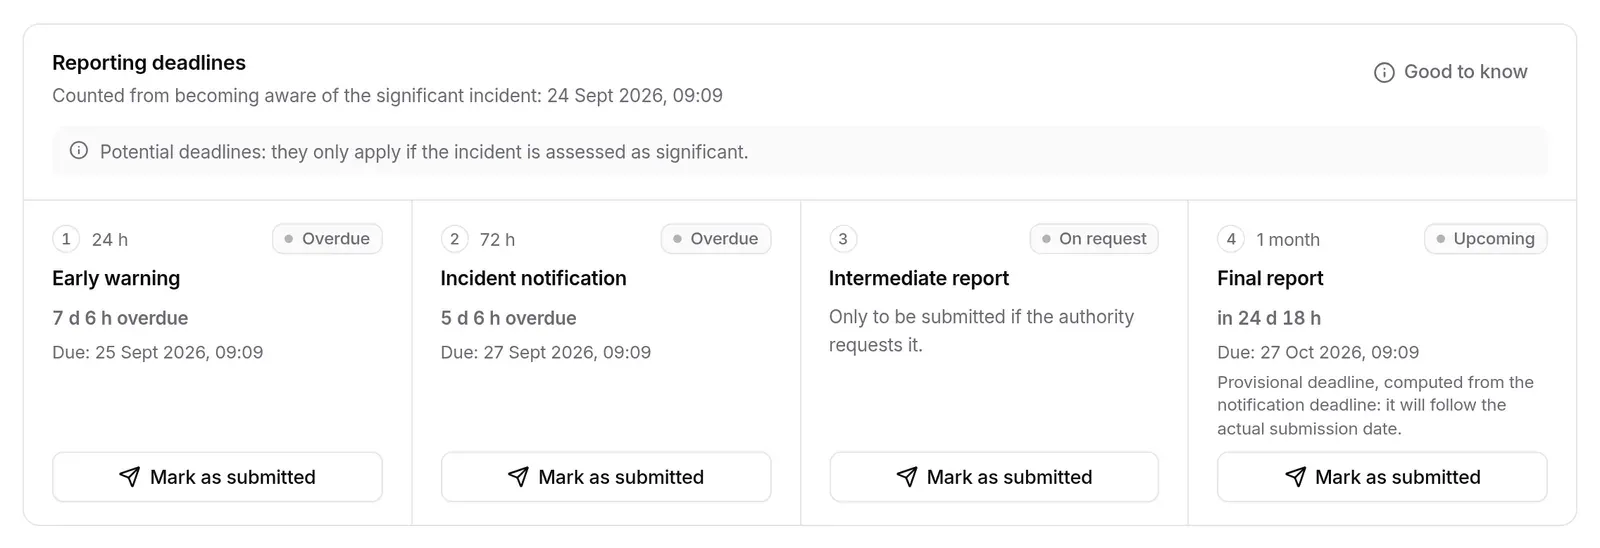Click '5 d 6 h overdue' text
Image resolution: width=1600 pixels, height=548 pixels.
508,318
